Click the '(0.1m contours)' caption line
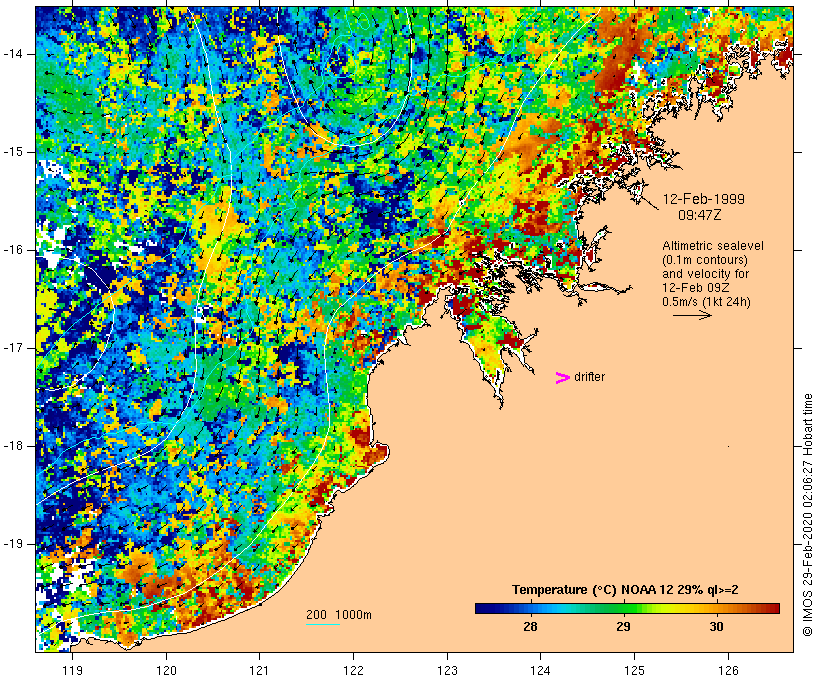 click(705, 260)
